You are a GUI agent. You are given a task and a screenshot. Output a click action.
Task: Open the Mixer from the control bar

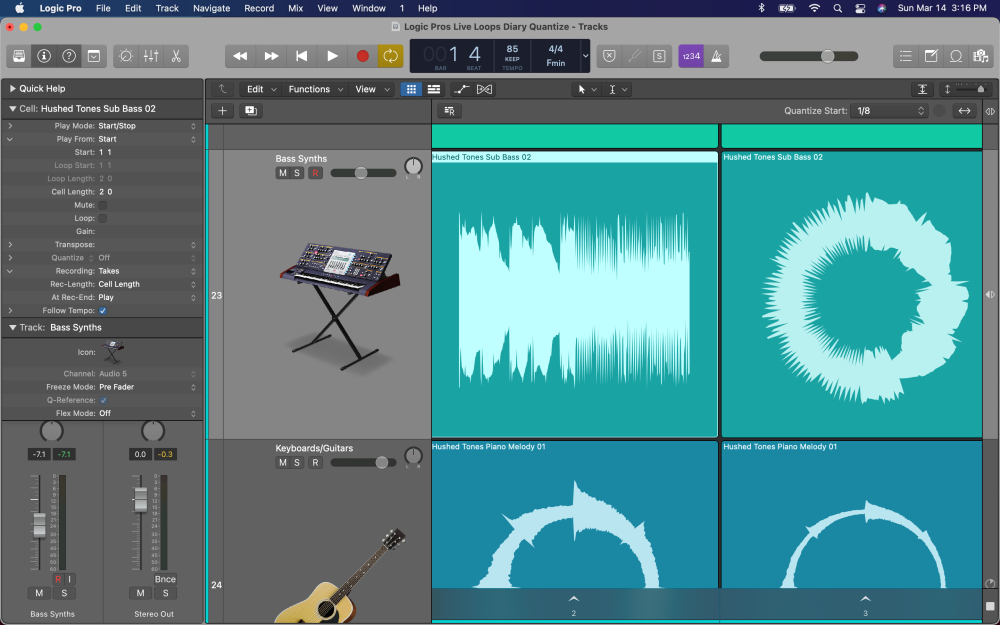coord(152,57)
